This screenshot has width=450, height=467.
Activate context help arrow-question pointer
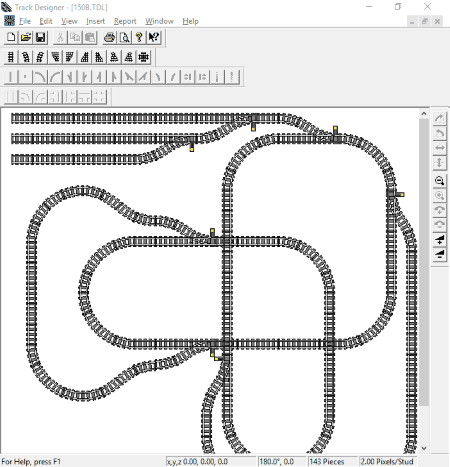tap(154, 37)
